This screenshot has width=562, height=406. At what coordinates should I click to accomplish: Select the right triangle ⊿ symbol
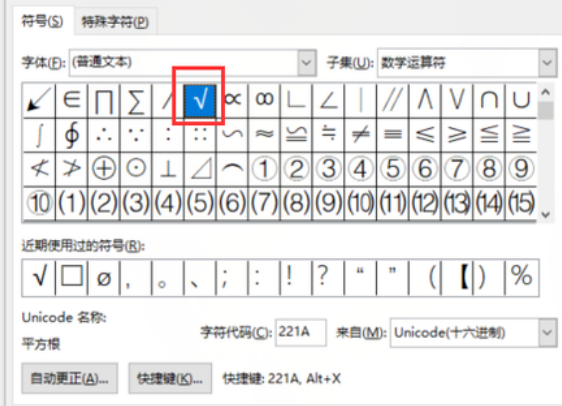[x=200, y=169]
